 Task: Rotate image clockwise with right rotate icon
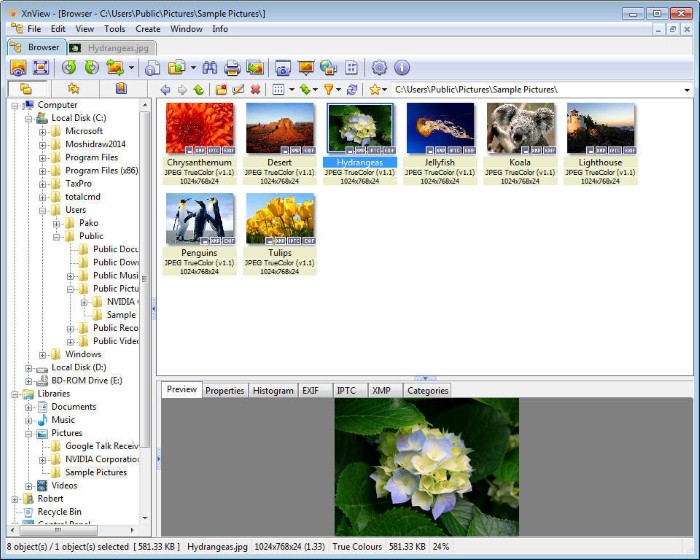92,68
